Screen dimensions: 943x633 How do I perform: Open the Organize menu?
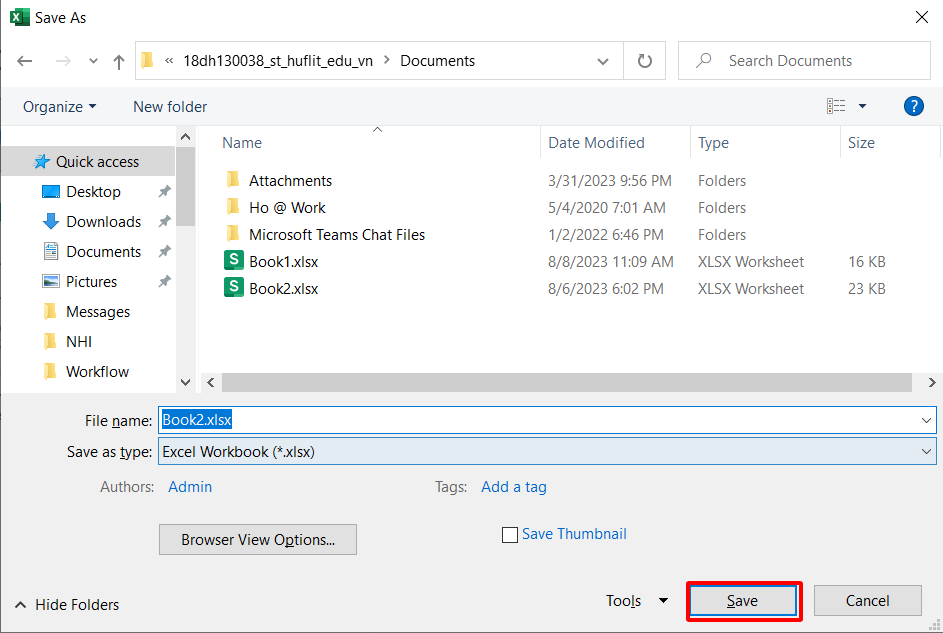[58, 106]
